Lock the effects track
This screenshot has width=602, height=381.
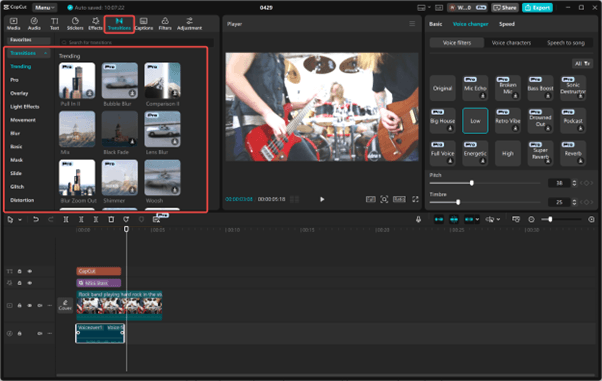click(x=19, y=283)
